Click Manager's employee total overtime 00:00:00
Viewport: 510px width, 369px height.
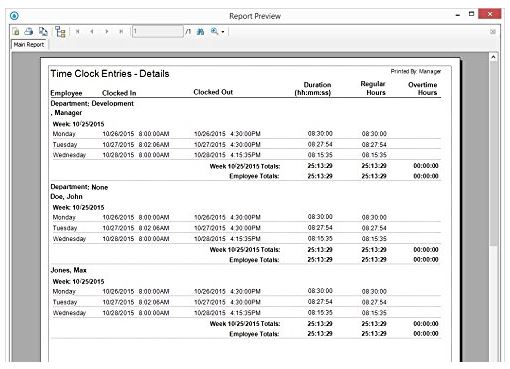coord(426,176)
